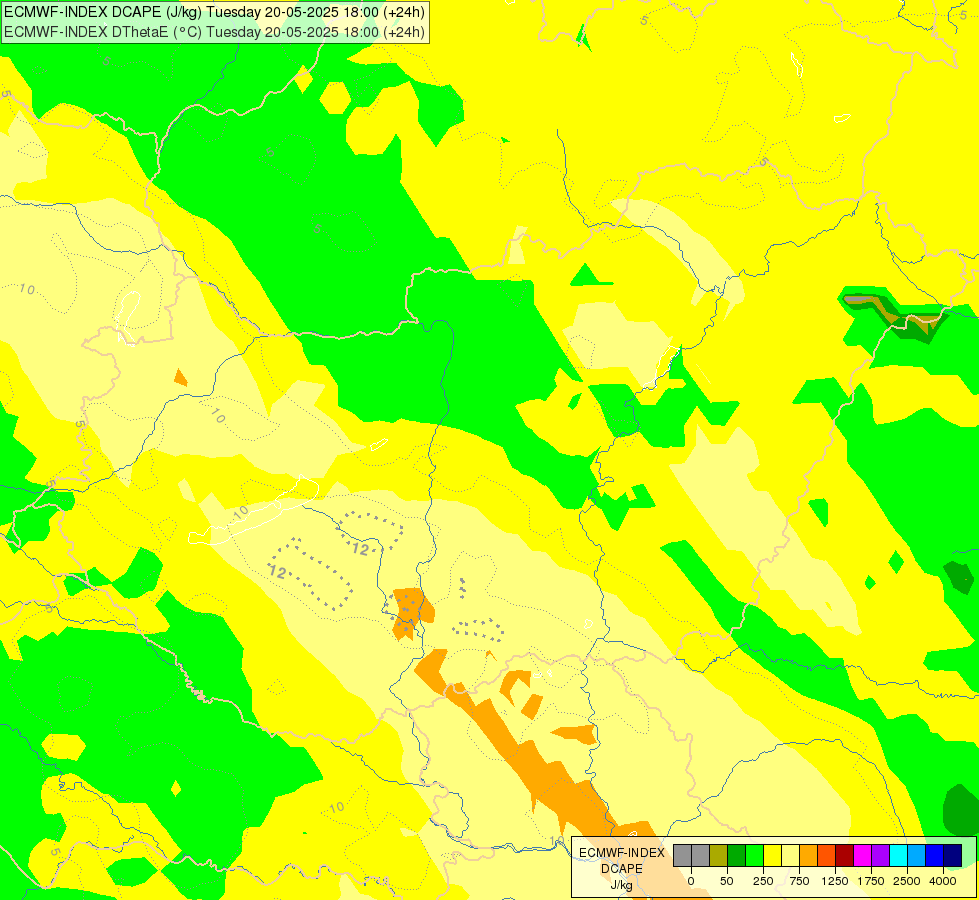
Task: Click the olive swatch in the DCAPE legend
Action: 719,856
